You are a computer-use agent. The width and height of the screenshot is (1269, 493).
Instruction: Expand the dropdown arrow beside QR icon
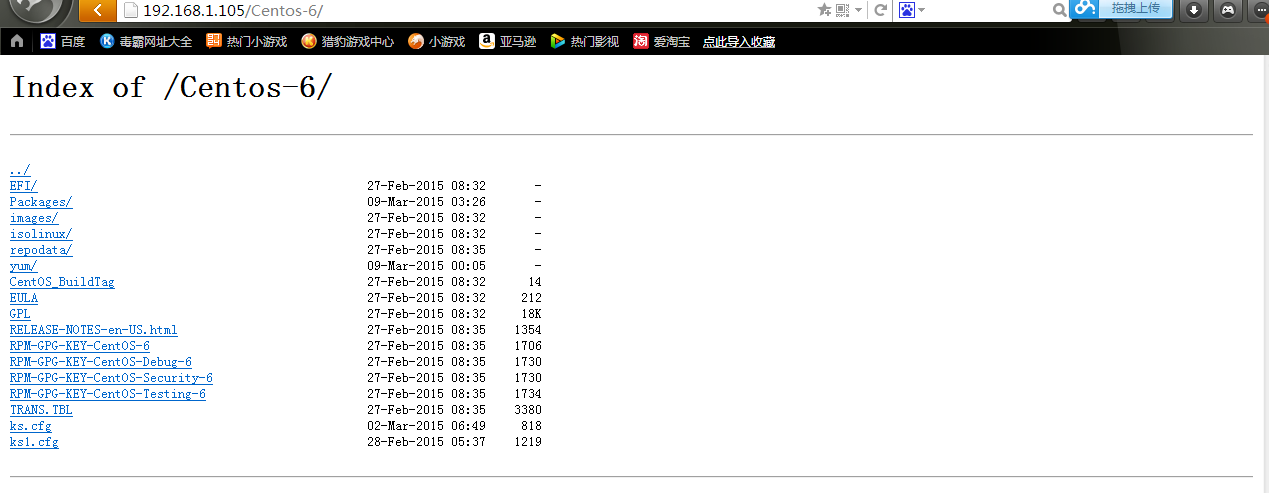coord(858,10)
